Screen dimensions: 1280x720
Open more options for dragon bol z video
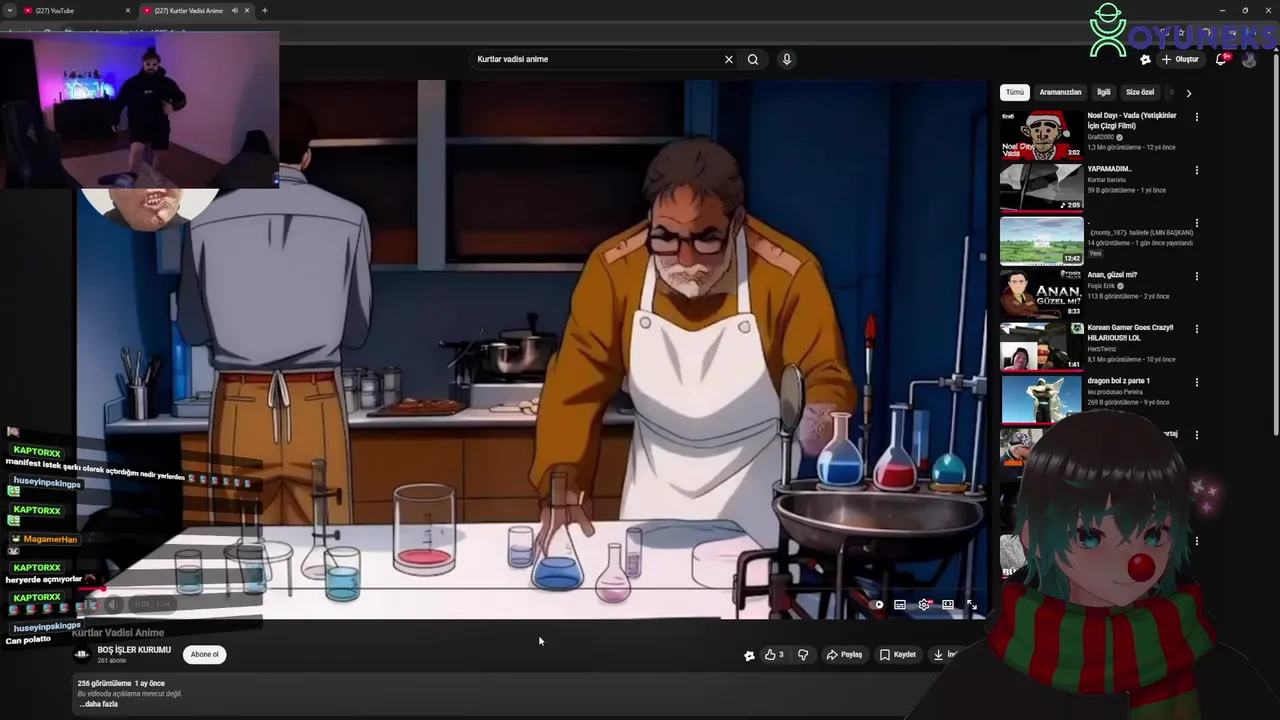tap(1197, 382)
